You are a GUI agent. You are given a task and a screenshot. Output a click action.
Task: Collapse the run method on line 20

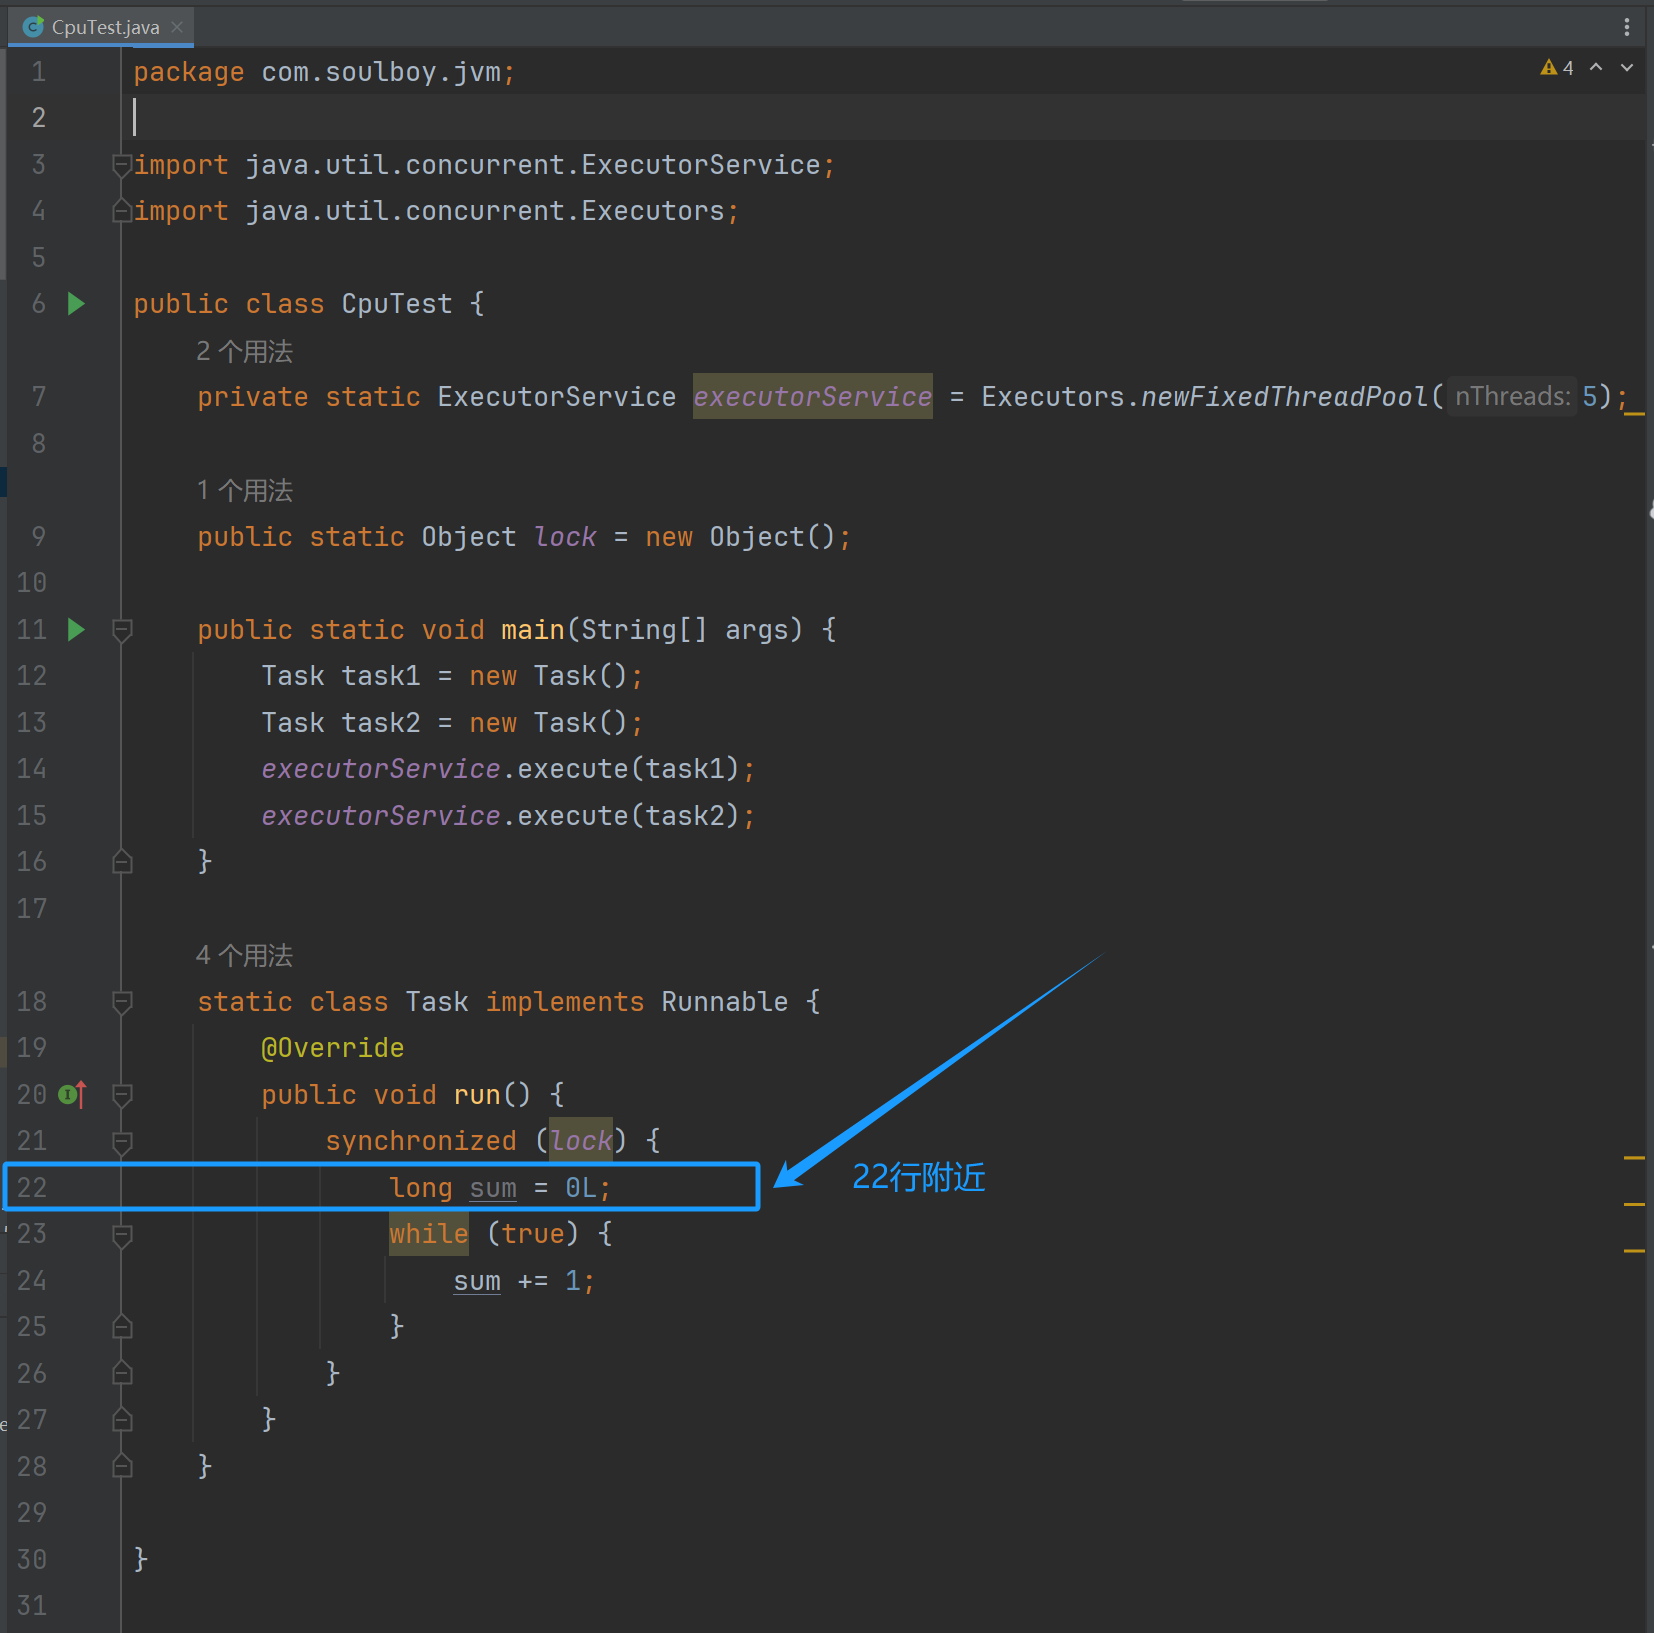click(x=122, y=1094)
